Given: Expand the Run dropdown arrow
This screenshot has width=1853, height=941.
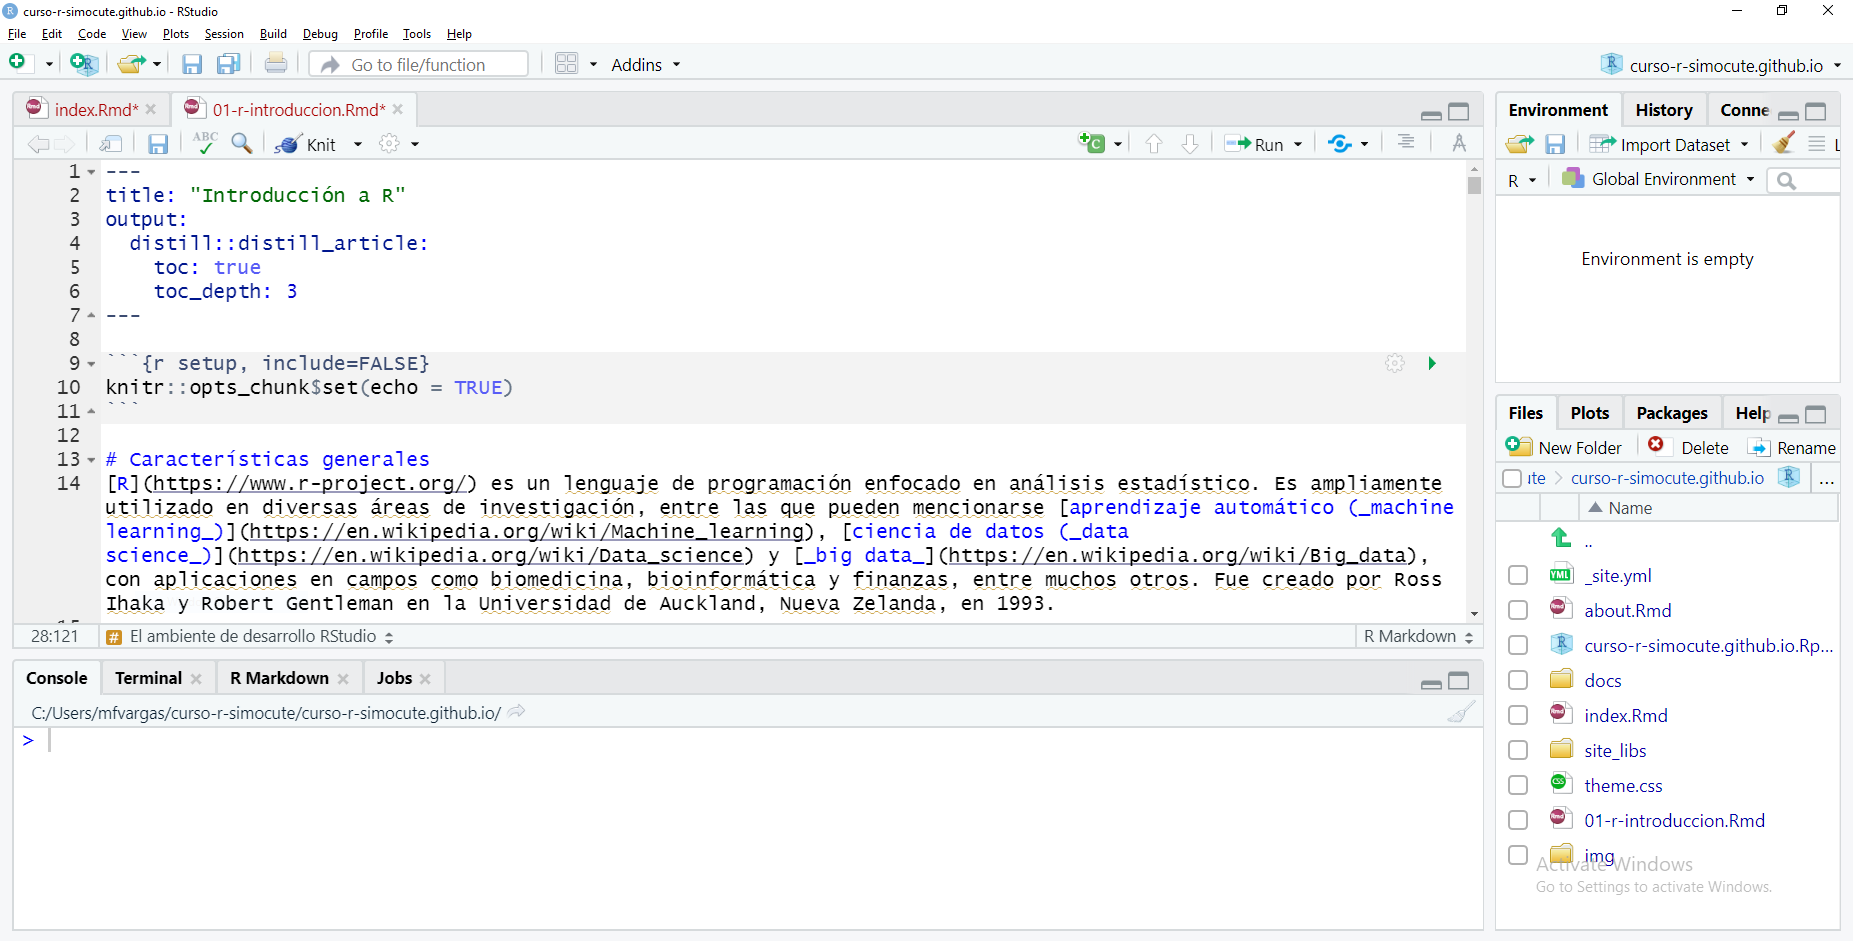Looking at the screenshot, I should coord(1298,144).
